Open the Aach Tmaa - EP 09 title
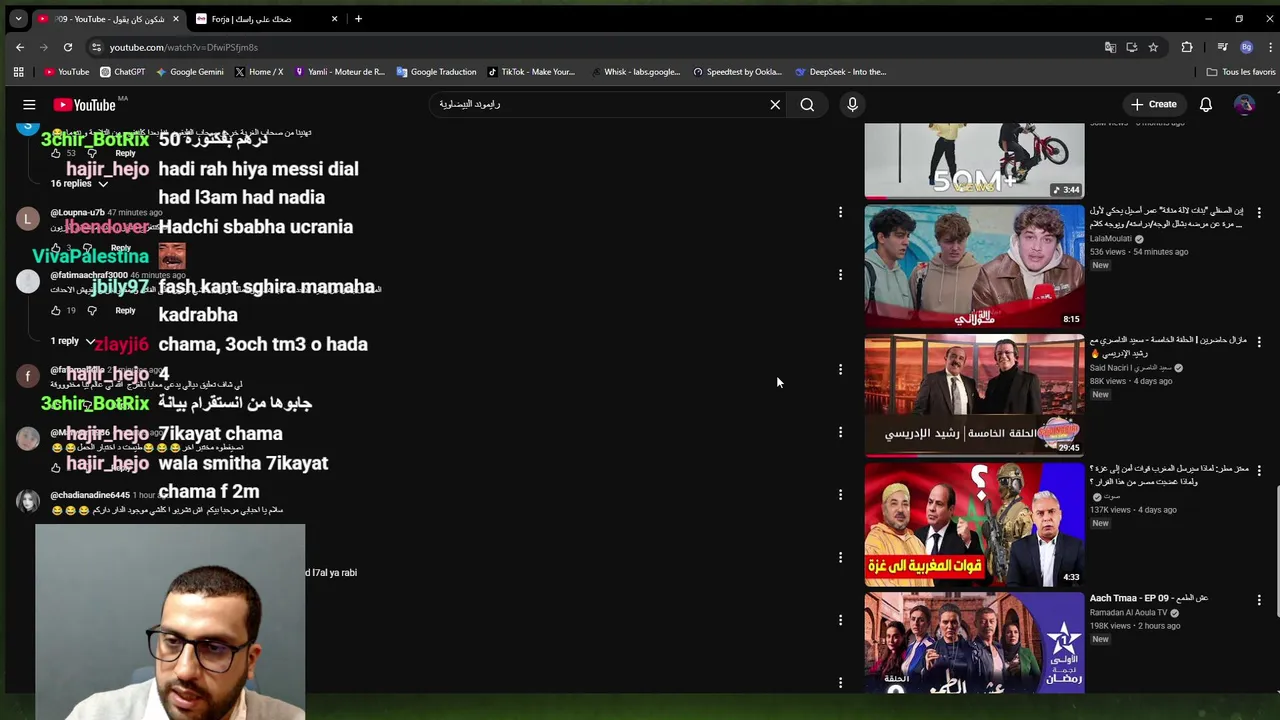The width and height of the screenshot is (1280, 720). click(1149, 598)
